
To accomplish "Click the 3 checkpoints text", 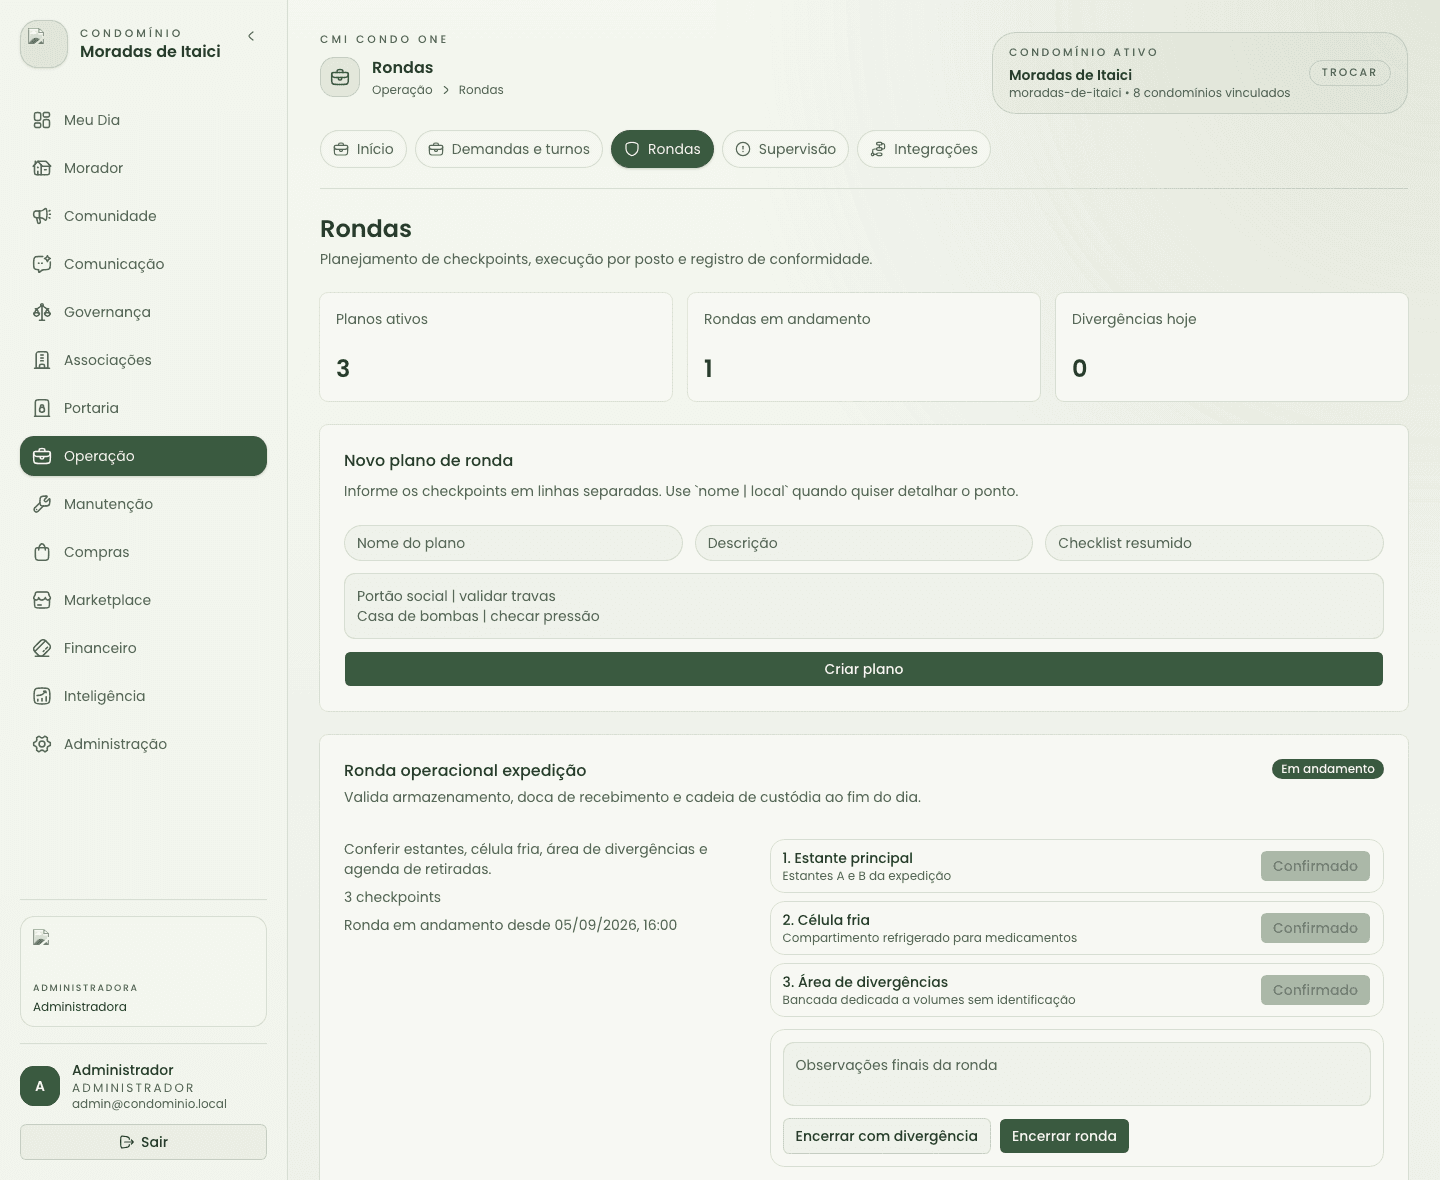I will [392, 897].
